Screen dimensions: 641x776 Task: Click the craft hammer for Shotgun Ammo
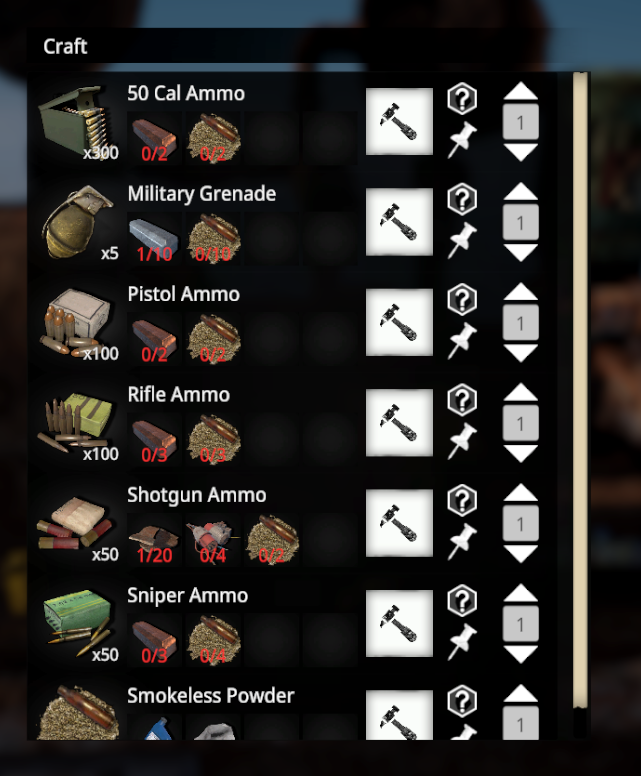pyautogui.click(x=399, y=523)
